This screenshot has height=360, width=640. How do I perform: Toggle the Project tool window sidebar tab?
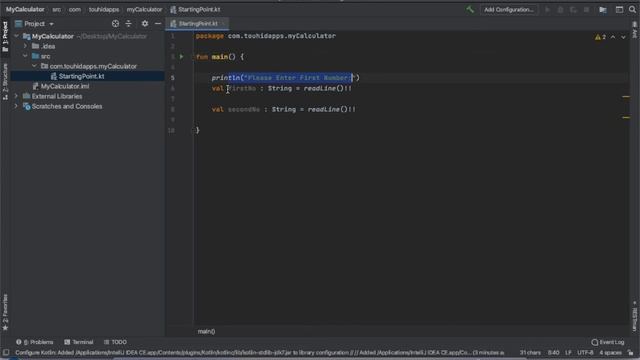click(x=5, y=37)
